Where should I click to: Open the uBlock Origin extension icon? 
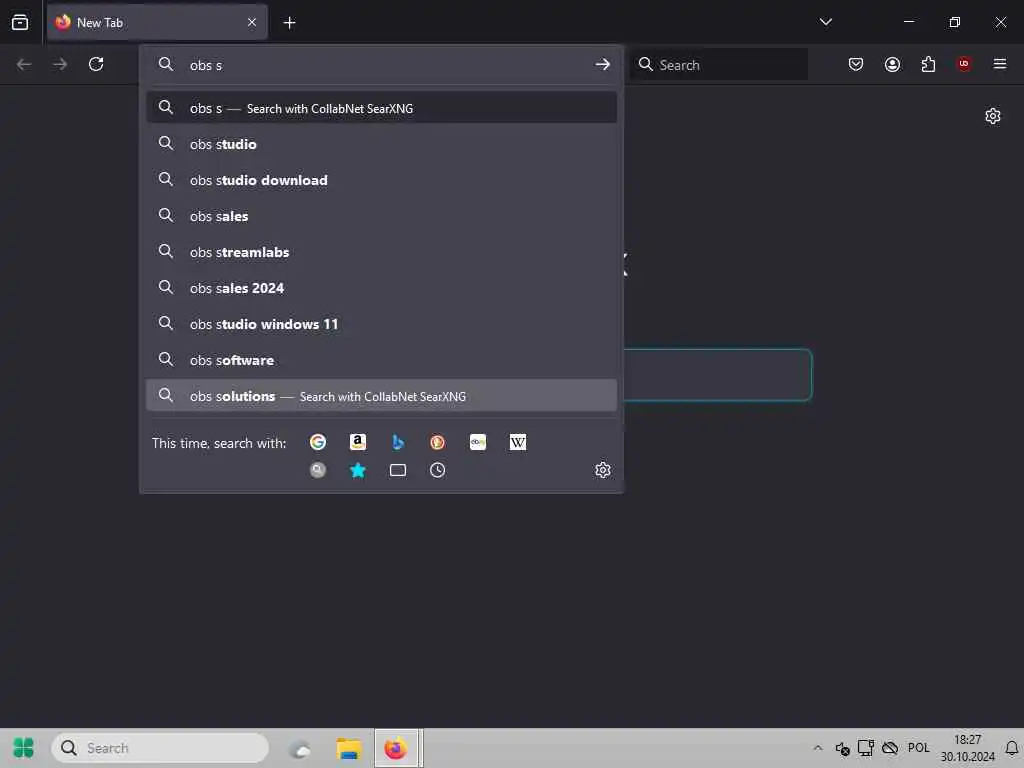[x=963, y=64]
